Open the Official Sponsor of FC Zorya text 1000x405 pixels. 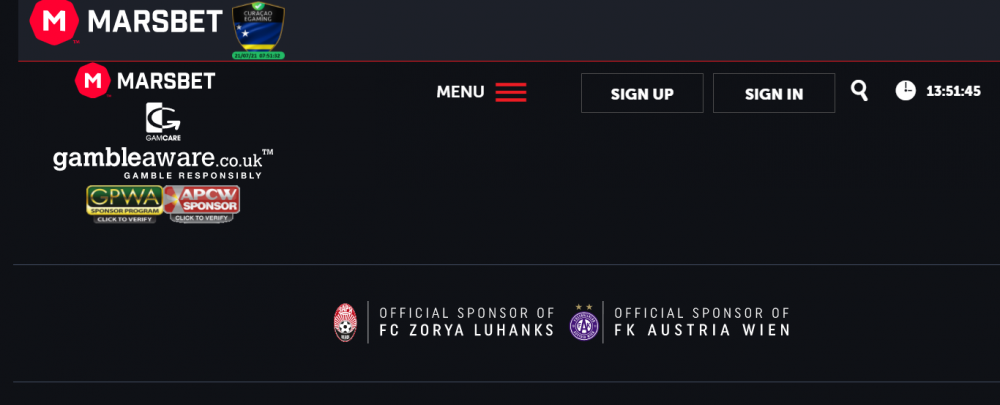coord(466,322)
